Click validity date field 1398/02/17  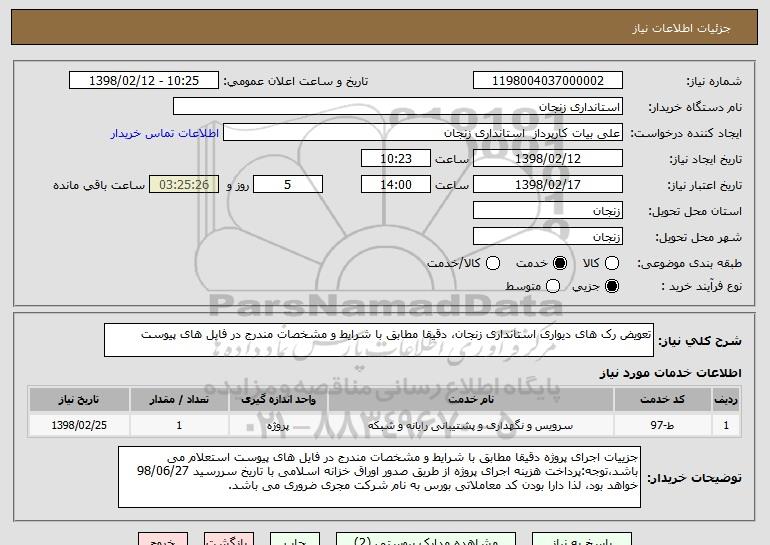(x=548, y=185)
